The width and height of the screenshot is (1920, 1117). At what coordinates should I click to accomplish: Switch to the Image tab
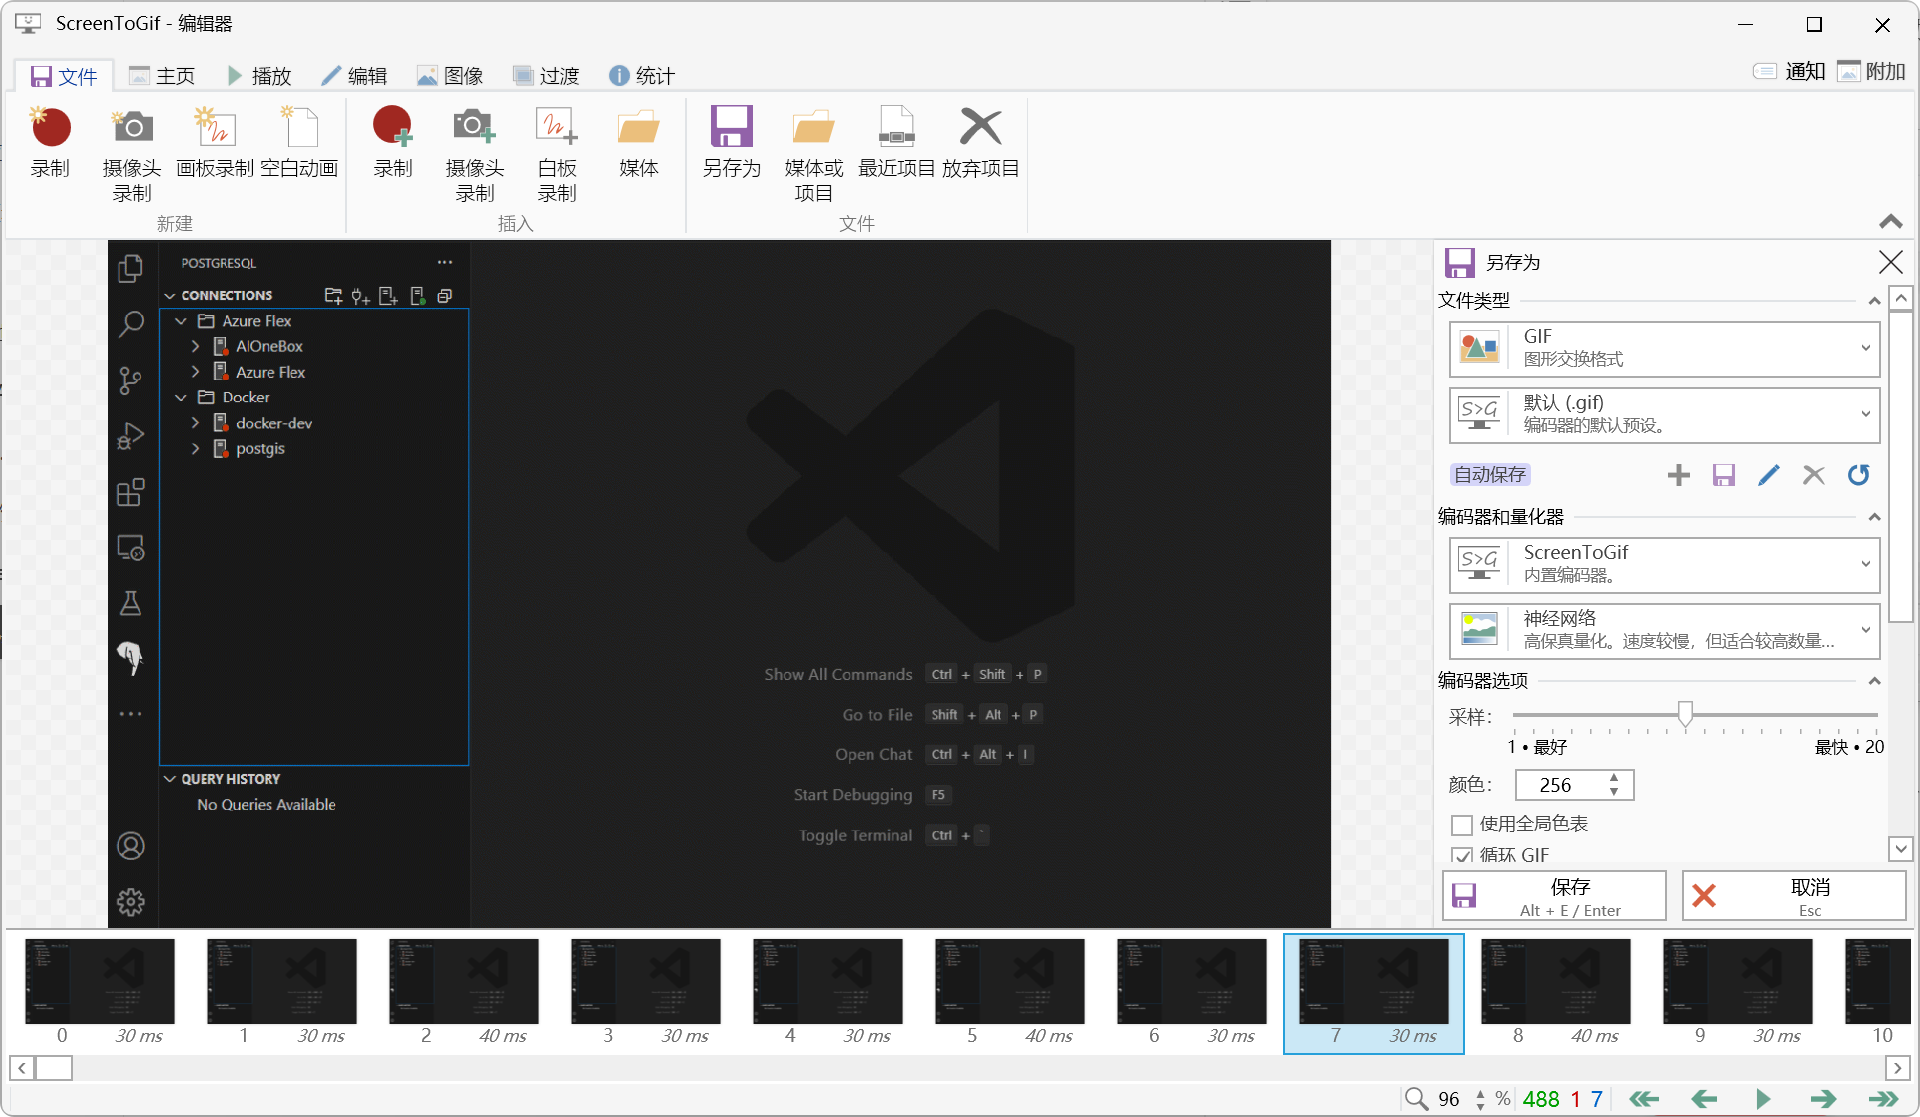pos(450,76)
